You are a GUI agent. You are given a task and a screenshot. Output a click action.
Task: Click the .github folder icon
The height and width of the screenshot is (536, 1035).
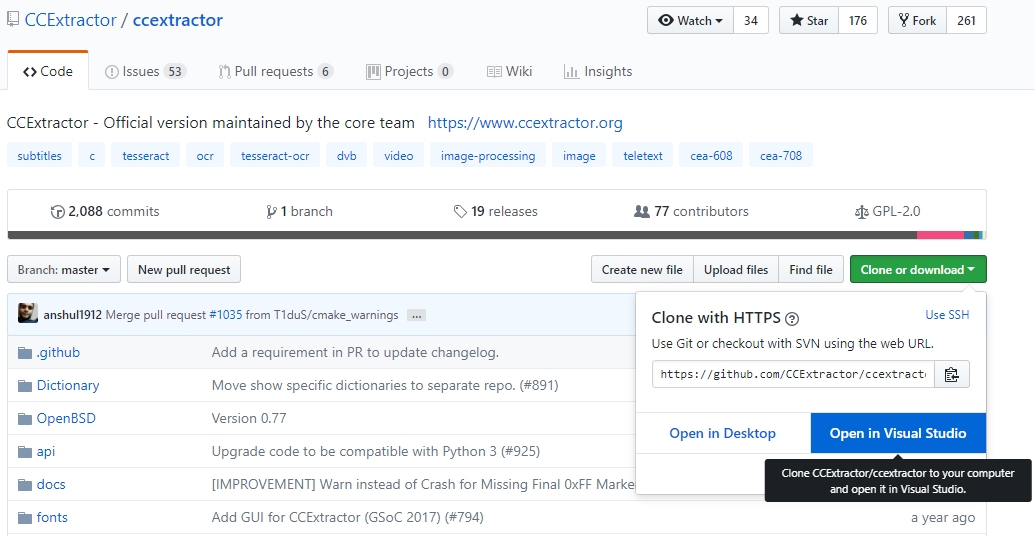coord(25,353)
